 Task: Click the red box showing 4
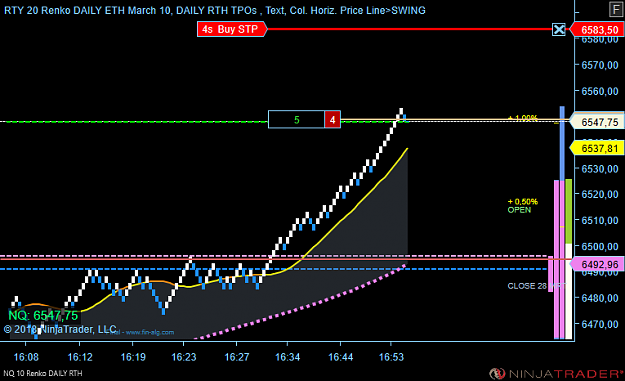(x=332, y=120)
